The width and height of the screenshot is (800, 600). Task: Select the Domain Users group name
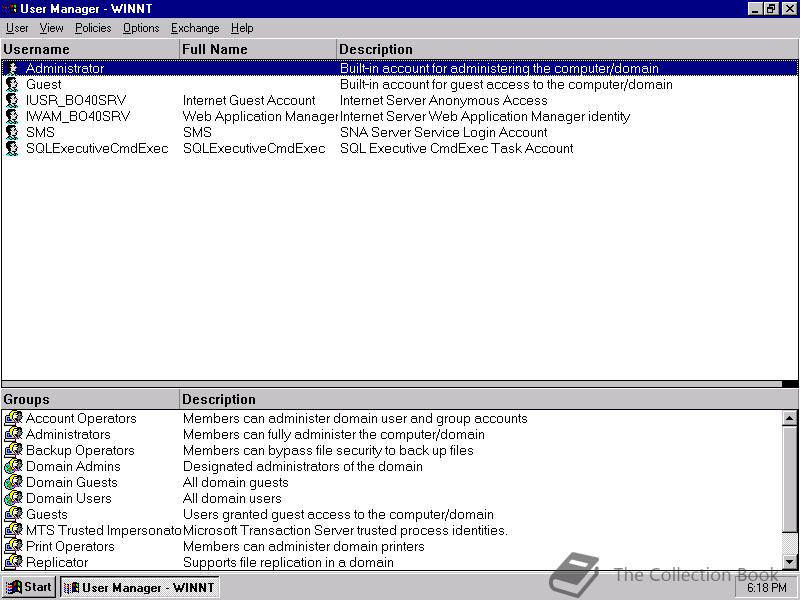click(x=68, y=498)
